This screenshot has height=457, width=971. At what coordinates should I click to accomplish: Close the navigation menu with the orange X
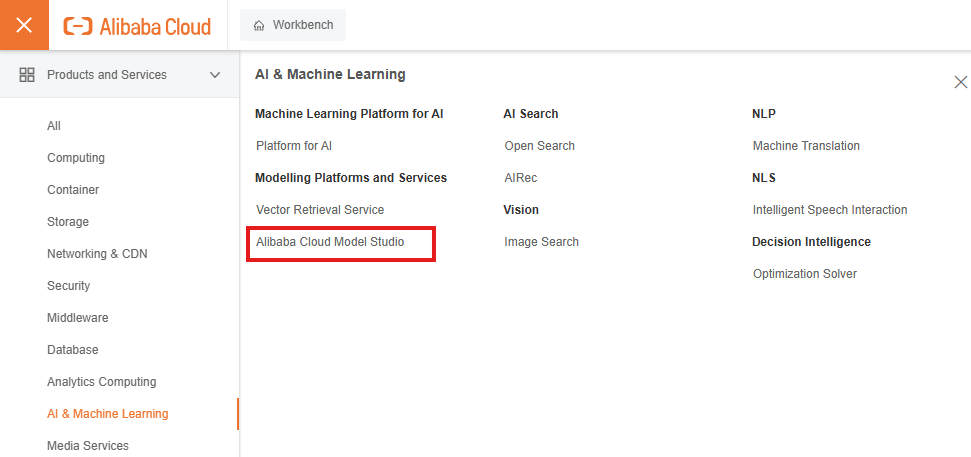24,25
